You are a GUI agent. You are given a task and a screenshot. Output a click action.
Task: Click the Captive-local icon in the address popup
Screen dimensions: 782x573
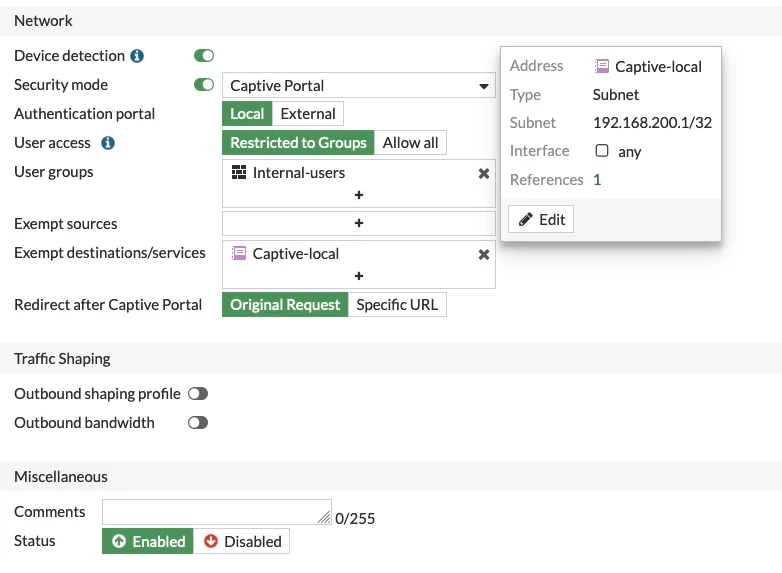click(x=602, y=66)
